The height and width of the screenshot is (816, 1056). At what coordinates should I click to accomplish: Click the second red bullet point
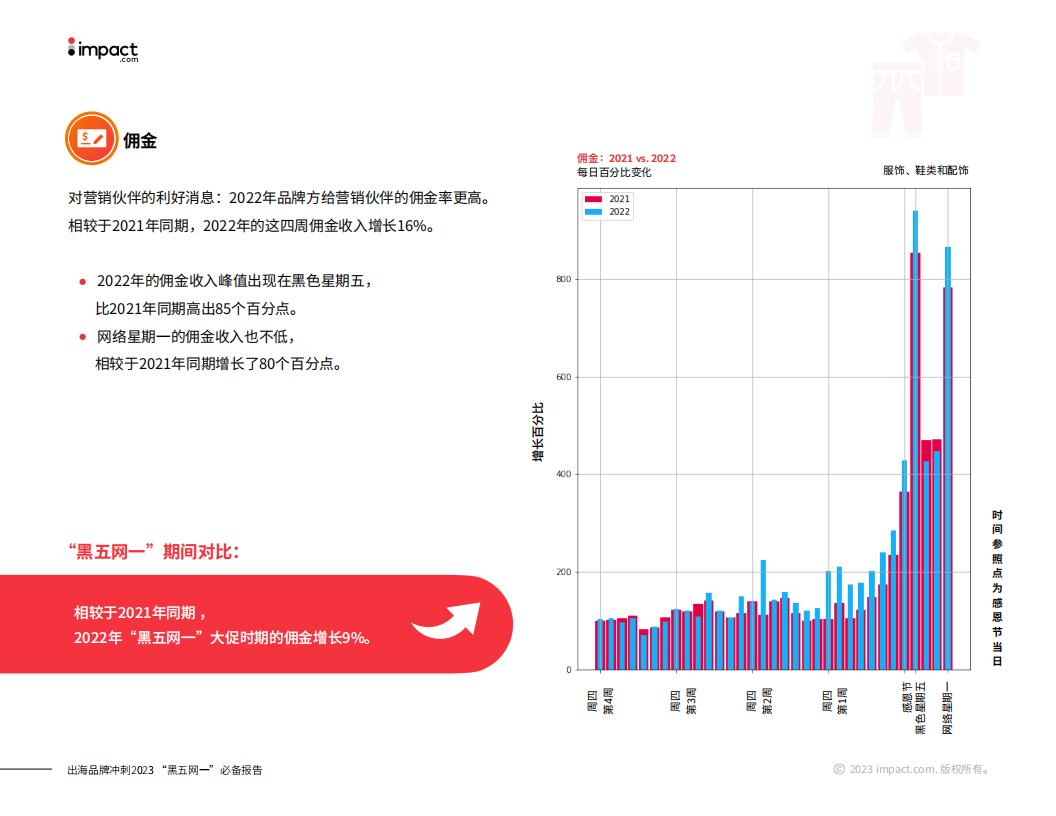tap(83, 337)
